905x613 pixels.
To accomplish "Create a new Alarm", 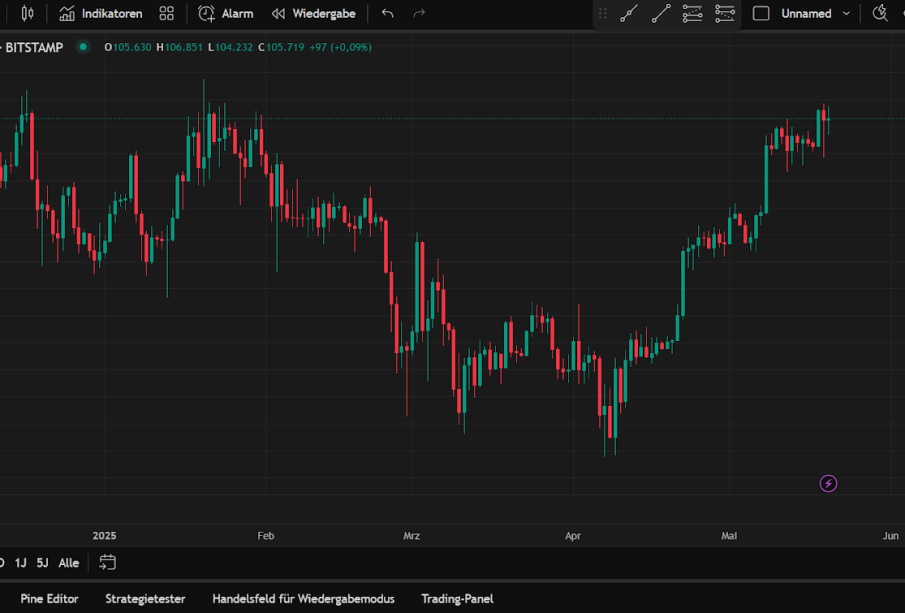I will pyautogui.click(x=225, y=14).
